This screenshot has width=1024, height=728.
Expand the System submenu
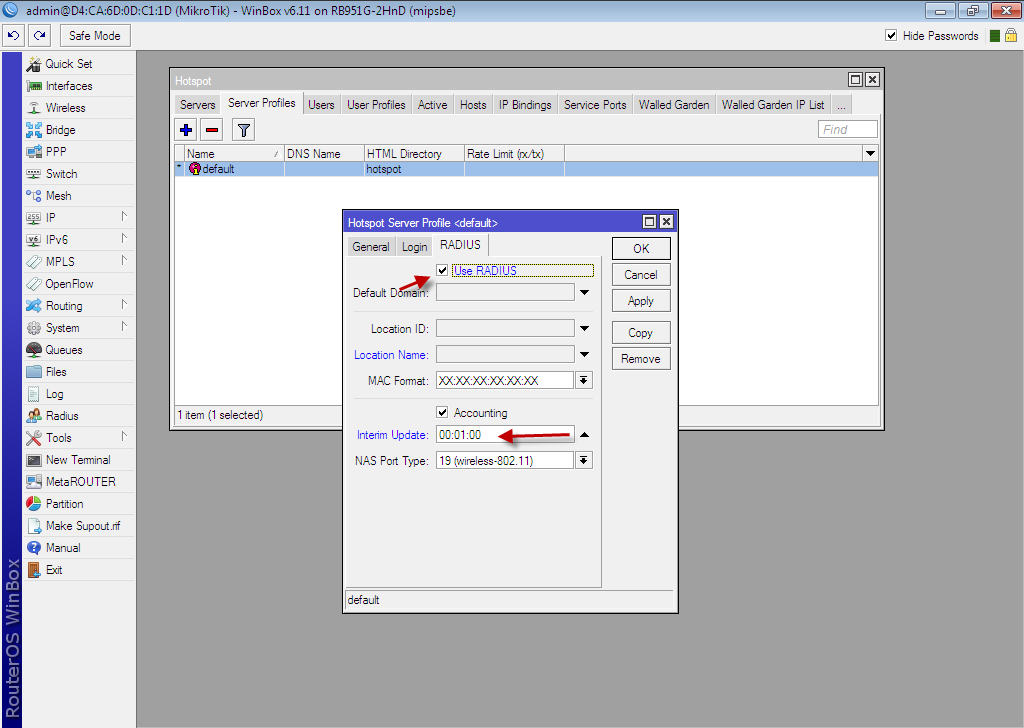[124, 327]
